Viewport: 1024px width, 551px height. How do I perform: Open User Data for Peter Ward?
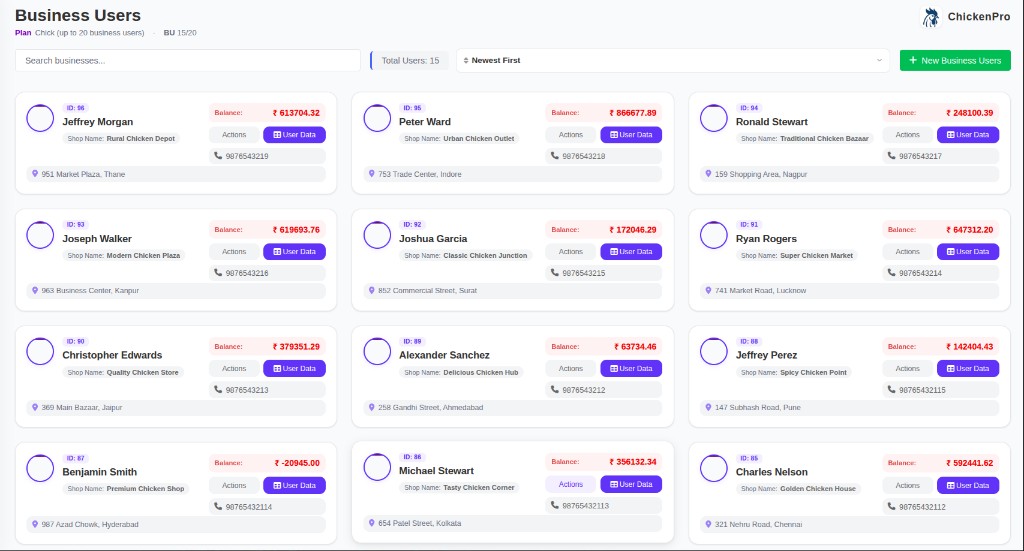click(x=631, y=134)
